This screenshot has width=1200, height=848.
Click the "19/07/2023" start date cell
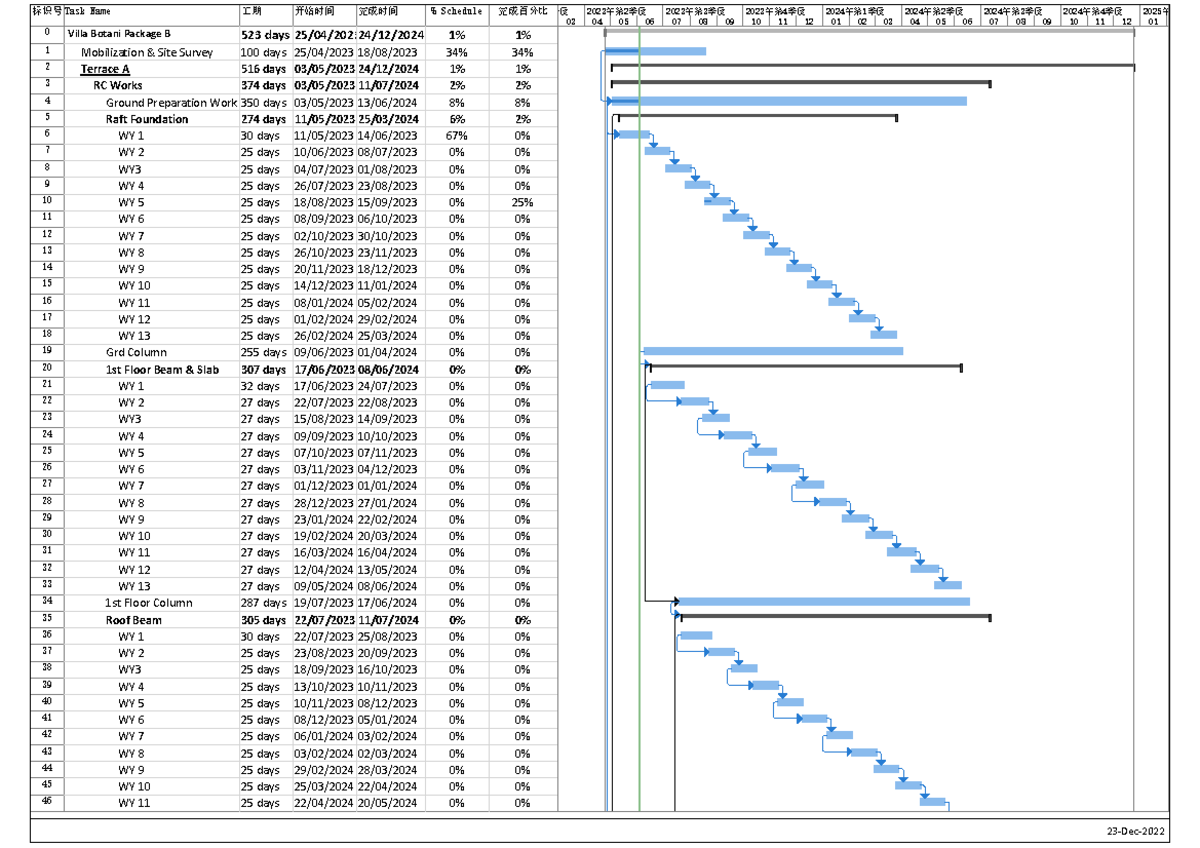[324, 603]
